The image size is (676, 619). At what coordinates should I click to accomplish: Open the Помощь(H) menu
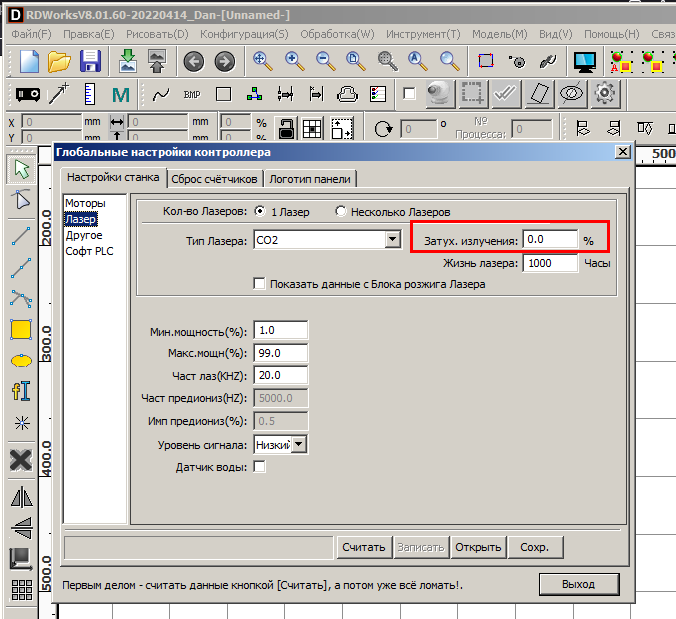(612, 34)
